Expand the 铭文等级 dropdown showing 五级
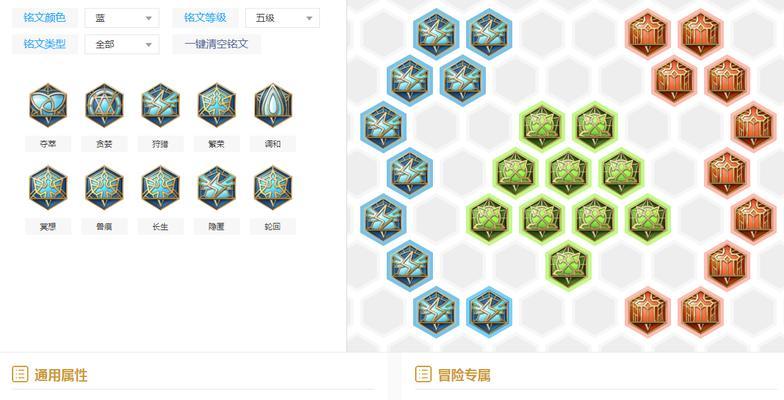The image size is (784, 400). point(282,18)
